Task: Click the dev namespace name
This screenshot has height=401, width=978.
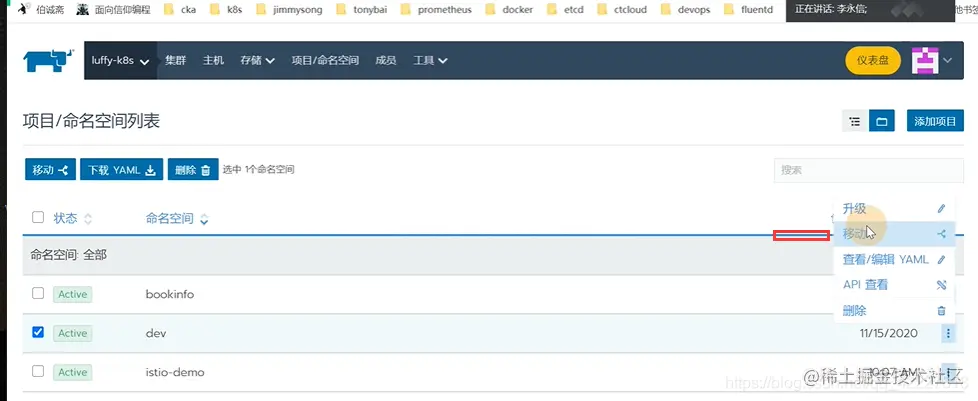Action: [156, 333]
